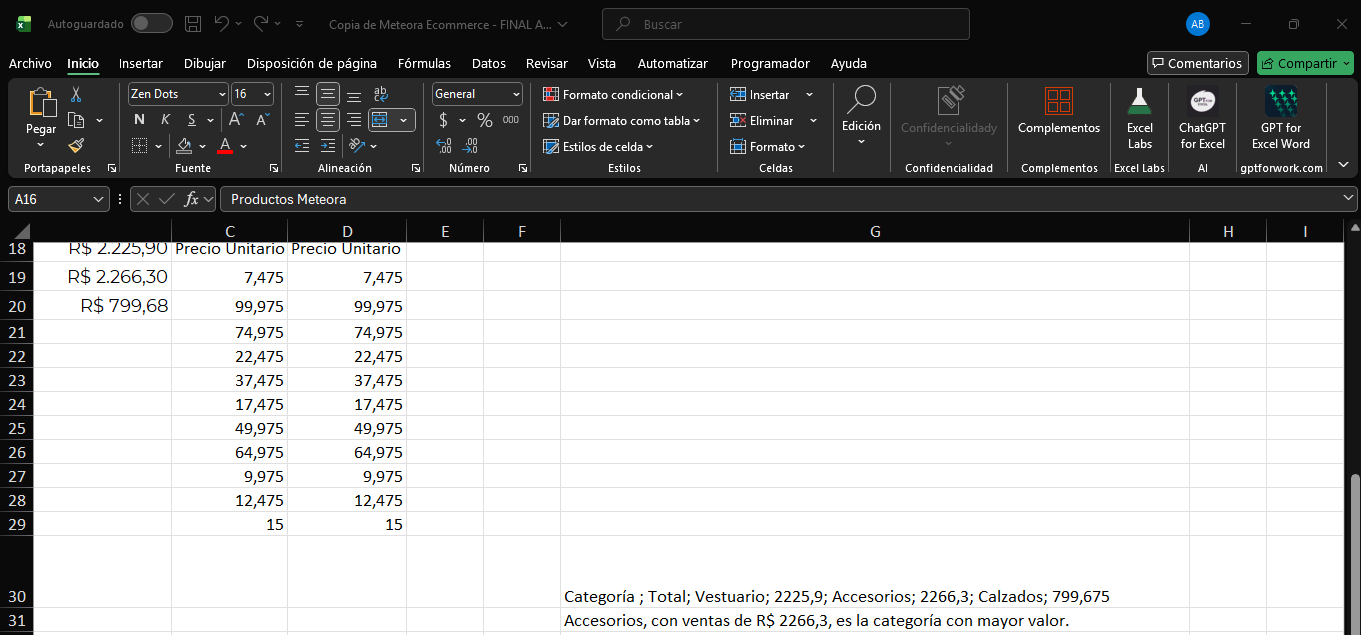This screenshot has height=635, width=1361.
Task: Switch to the Fórmulas ribbon tab
Action: point(424,63)
